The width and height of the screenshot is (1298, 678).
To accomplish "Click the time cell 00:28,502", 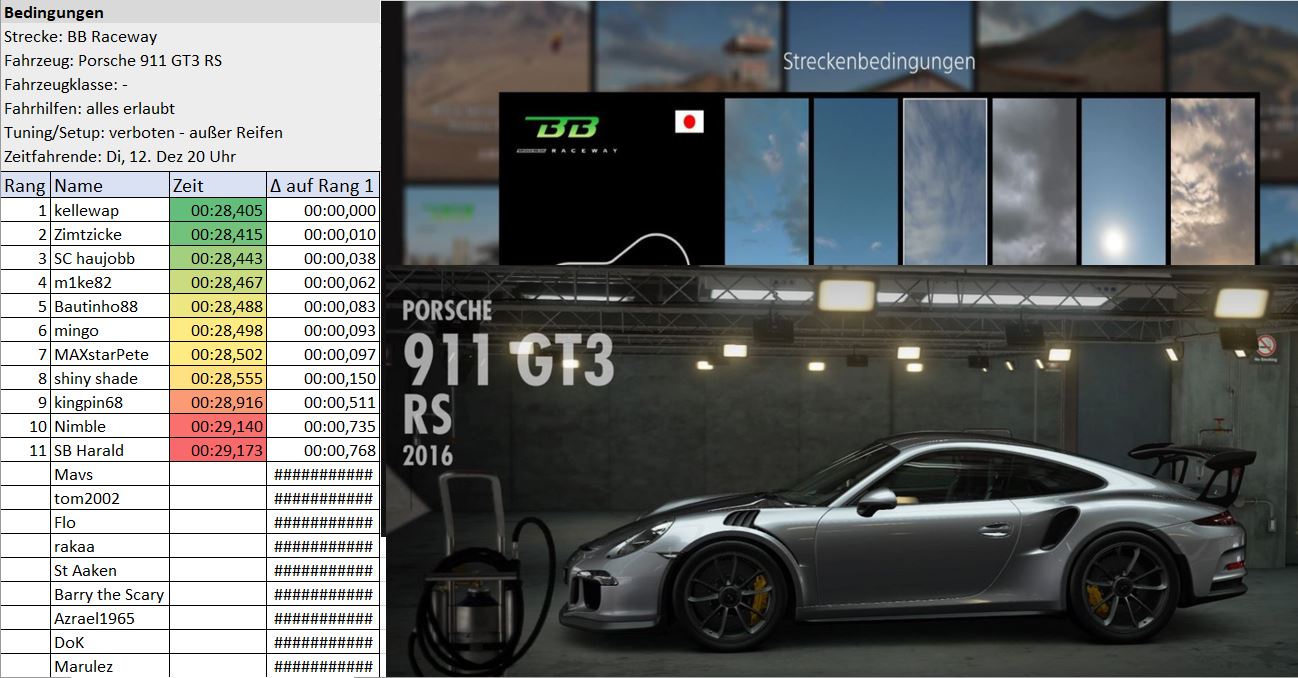I will (x=218, y=354).
